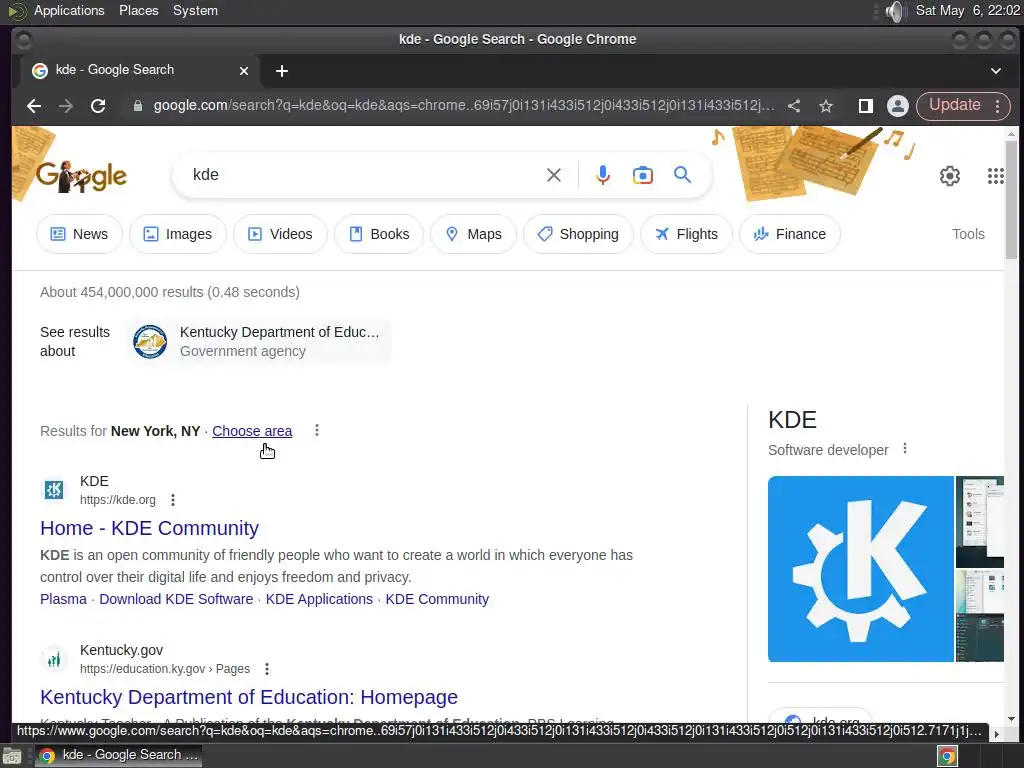The height and width of the screenshot is (768, 1024).
Task: Search by image with camera icon
Action: pos(643,175)
